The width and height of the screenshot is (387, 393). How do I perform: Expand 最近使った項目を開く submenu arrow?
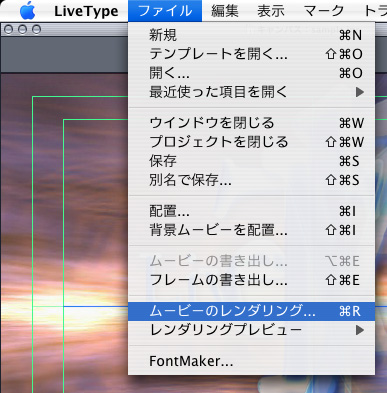359,92
